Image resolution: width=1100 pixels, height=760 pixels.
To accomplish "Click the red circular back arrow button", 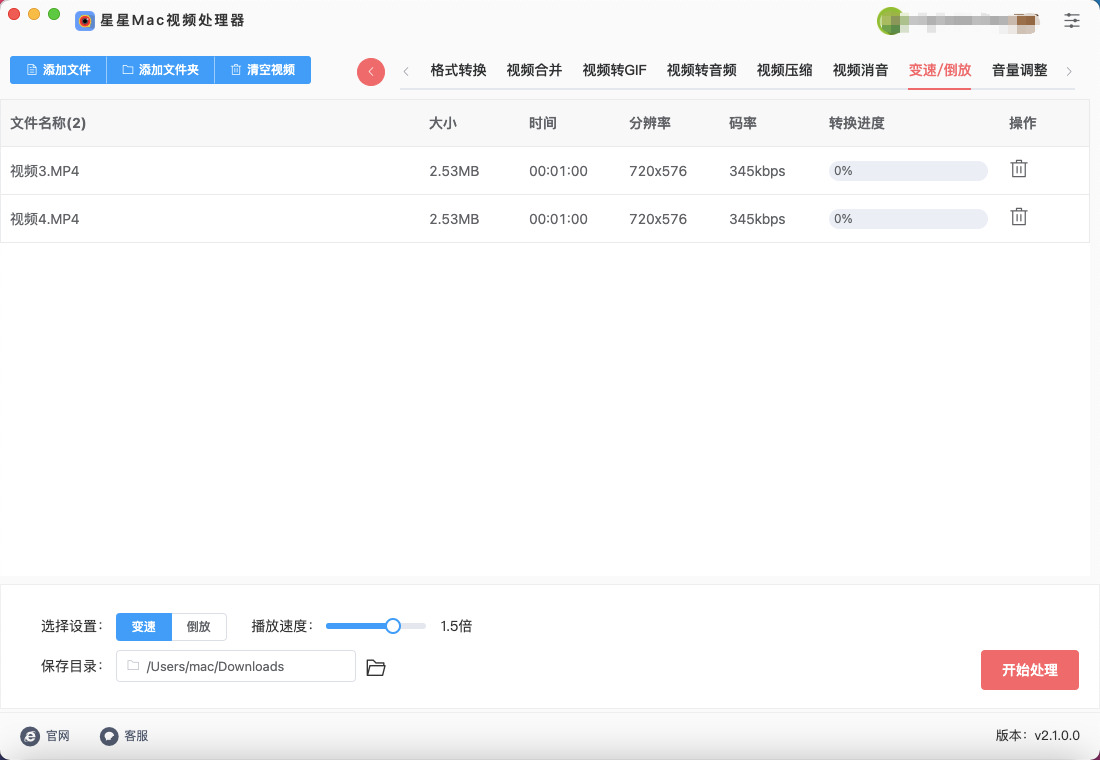I will (x=371, y=71).
